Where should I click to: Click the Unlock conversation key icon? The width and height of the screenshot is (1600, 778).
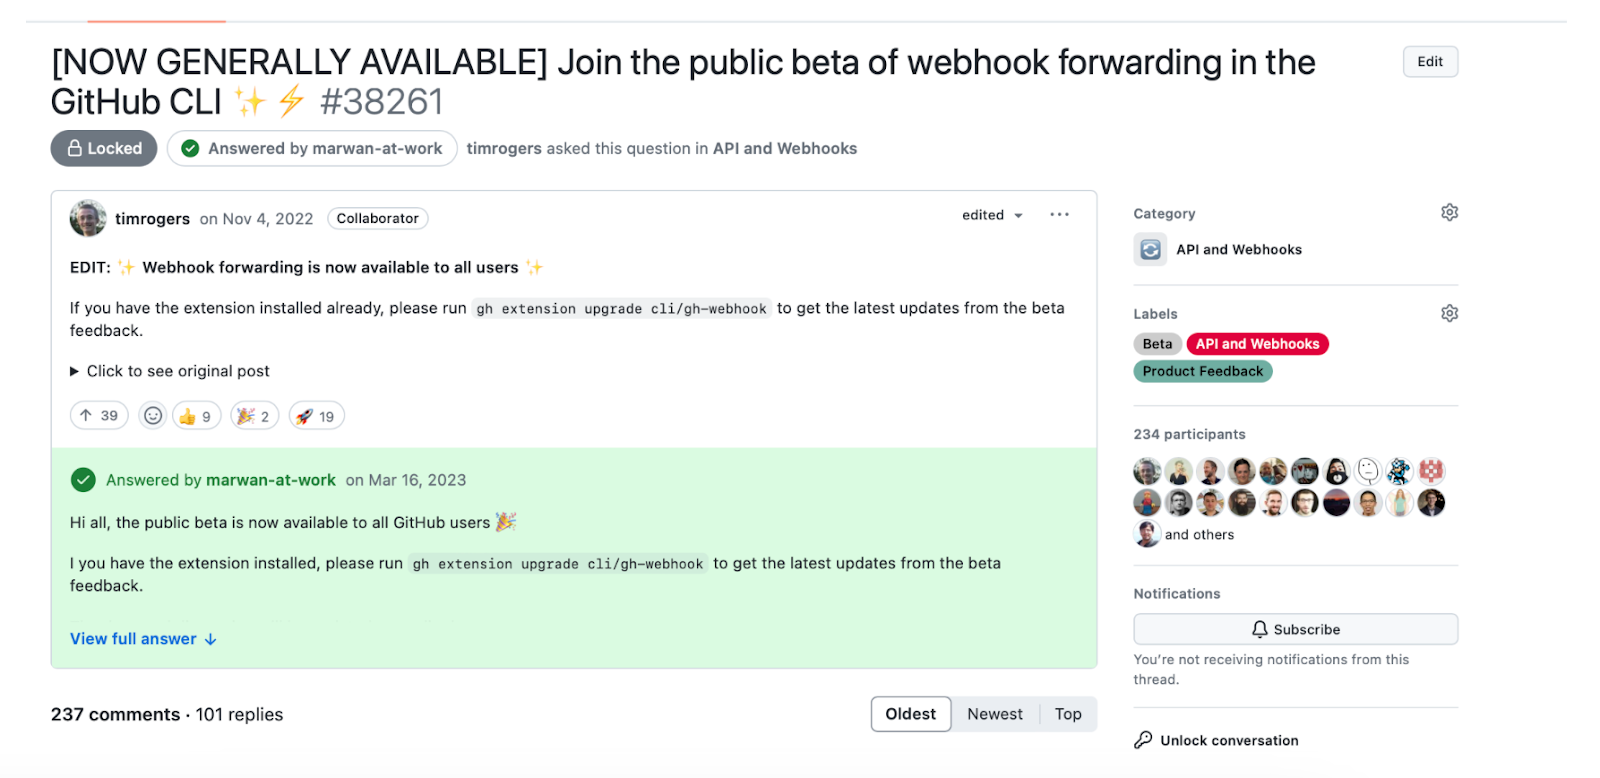tap(1143, 740)
